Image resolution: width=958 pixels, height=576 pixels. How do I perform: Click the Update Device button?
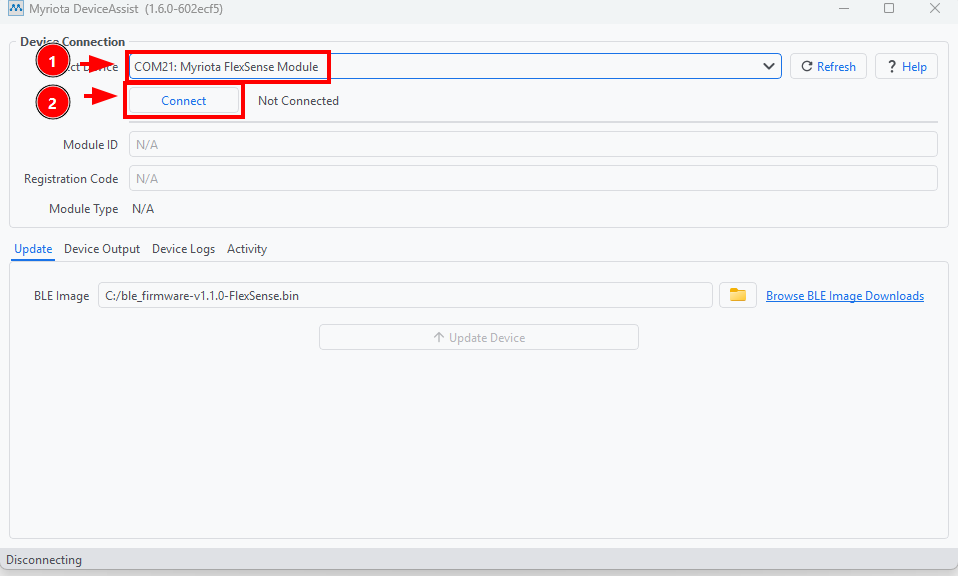click(x=478, y=337)
